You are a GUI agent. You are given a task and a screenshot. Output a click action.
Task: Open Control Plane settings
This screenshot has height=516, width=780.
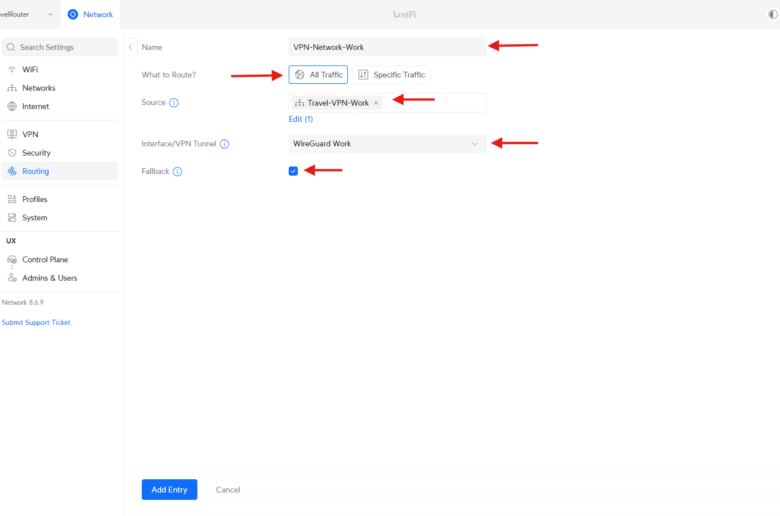pos(60,259)
